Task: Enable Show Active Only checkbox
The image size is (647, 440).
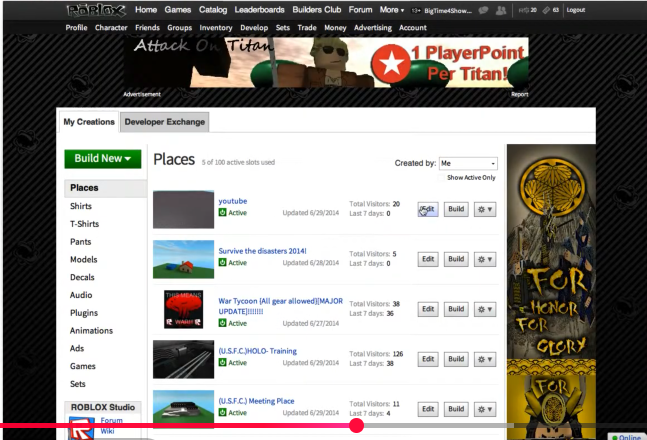Action: click(442, 177)
